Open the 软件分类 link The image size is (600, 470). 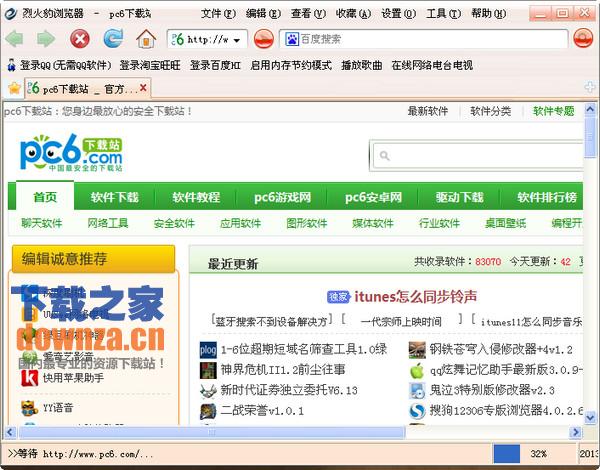[491, 111]
